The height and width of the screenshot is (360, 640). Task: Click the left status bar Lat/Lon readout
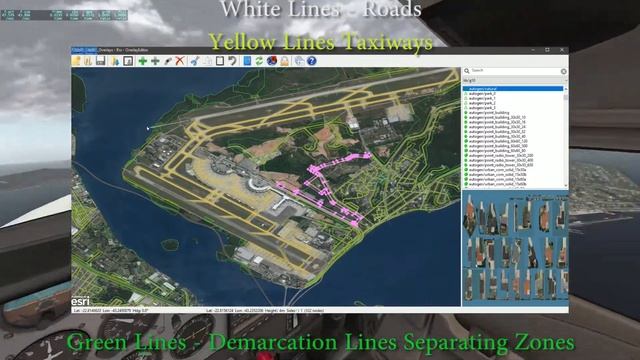(111, 311)
